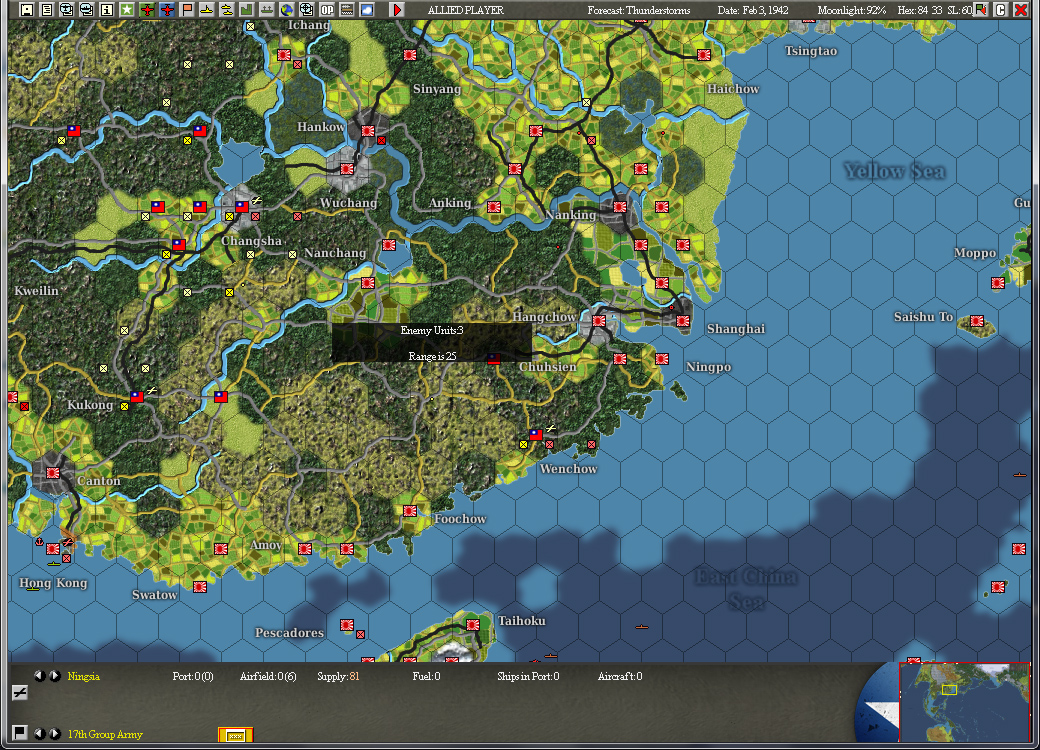Open the information 'i' toolbar icon
This screenshot has height=750, width=1040.
107,9
